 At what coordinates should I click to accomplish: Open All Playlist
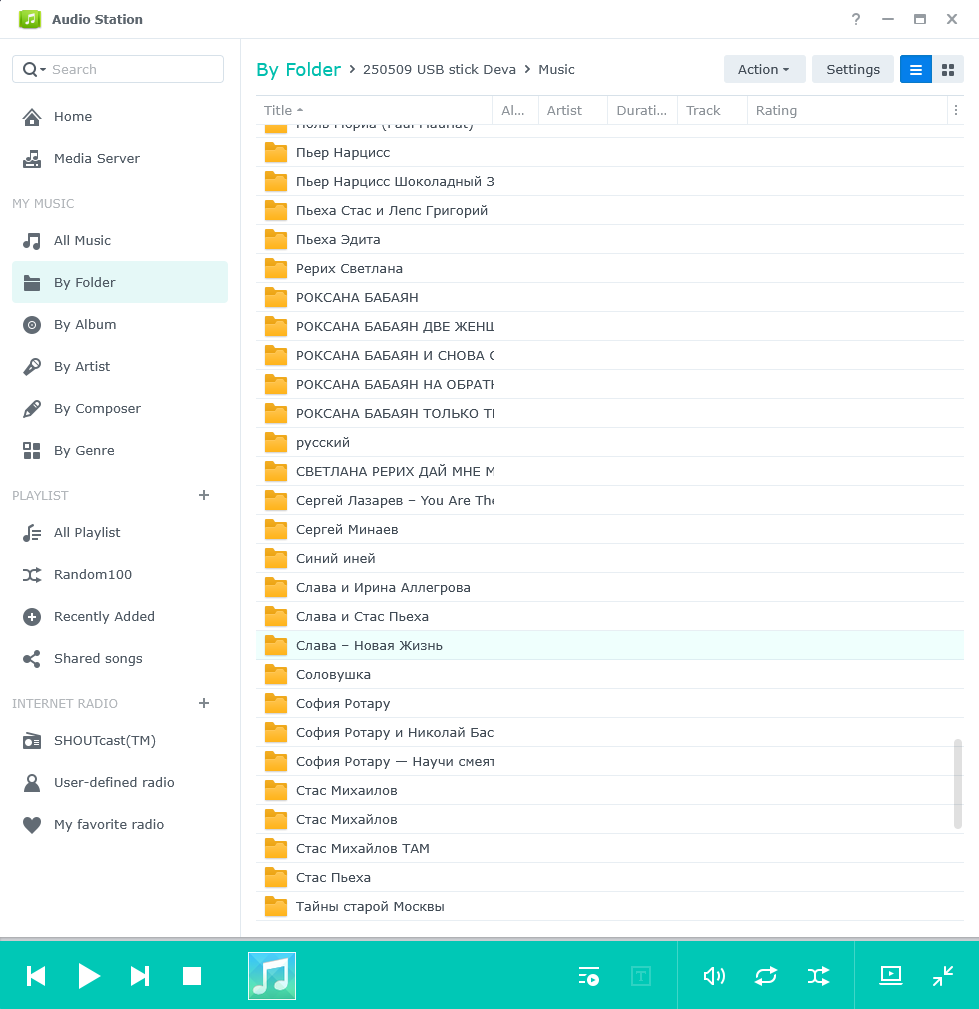point(120,533)
